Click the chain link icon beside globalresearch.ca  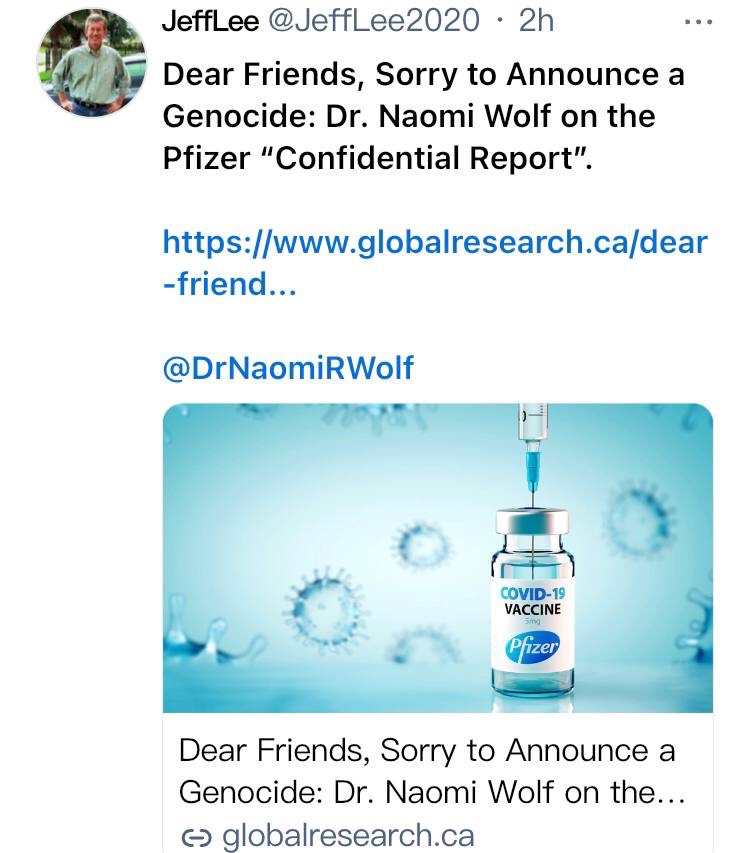coord(194,834)
